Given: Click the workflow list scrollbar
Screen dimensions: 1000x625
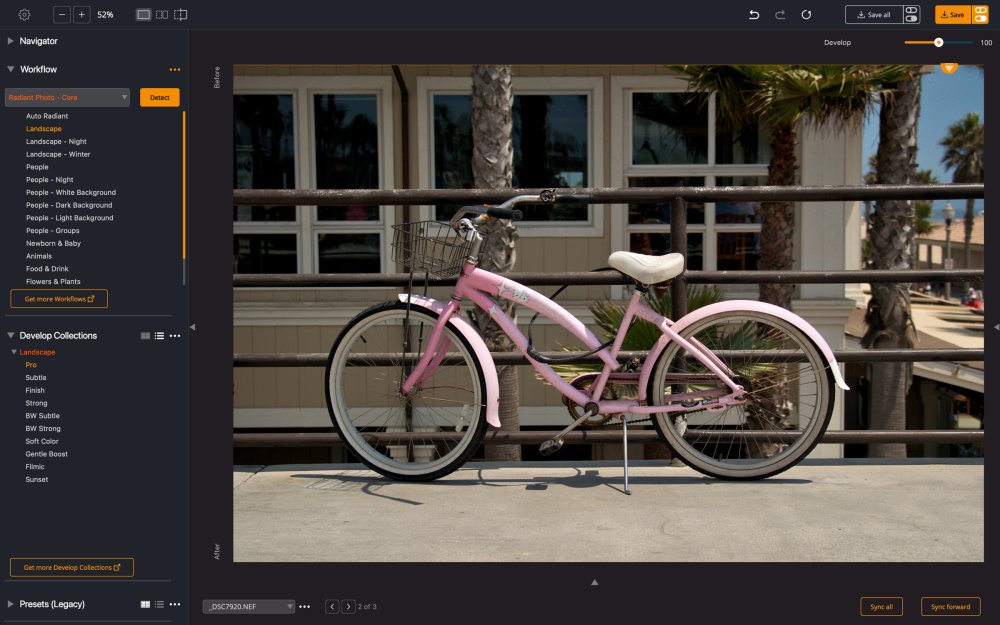Looking at the screenshot, I should 184,185.
